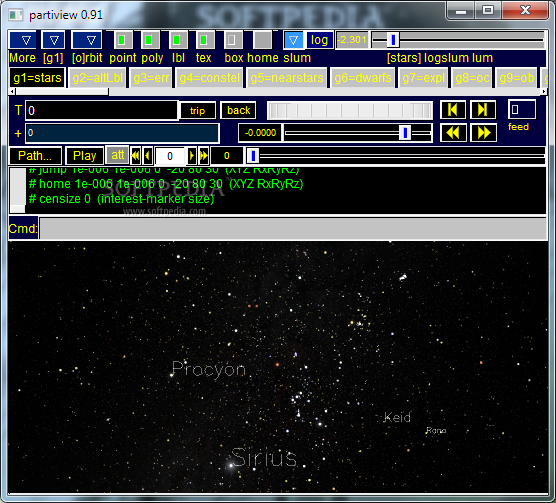
Task: Open the slum dropdown arrow
Action: point(293,40)
